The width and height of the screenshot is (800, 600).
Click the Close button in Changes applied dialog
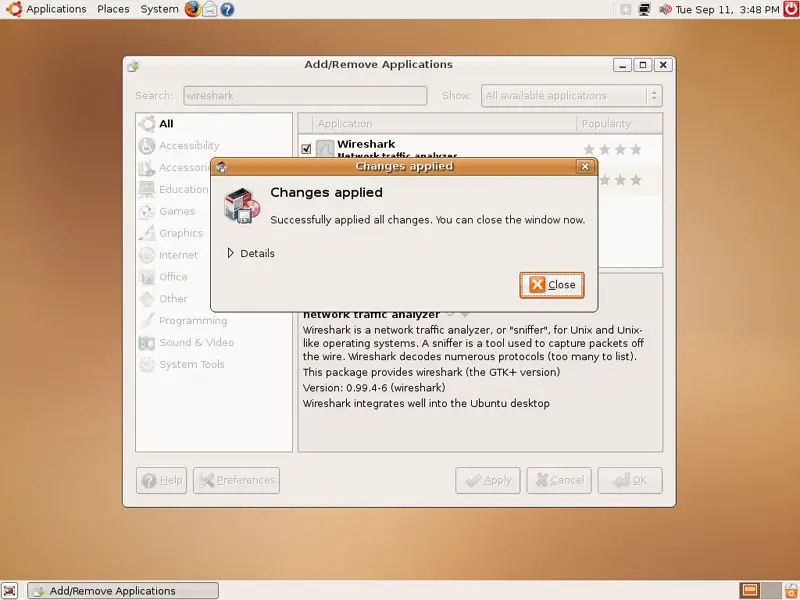[552, 285]
